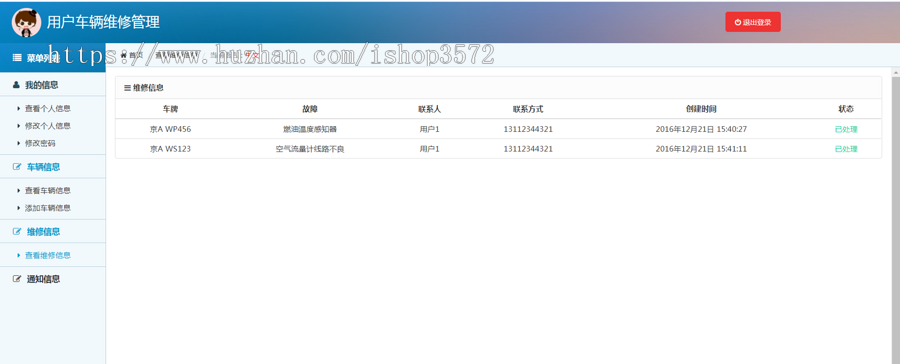Image resolution: width=900 pixels, height=364 pixels.
Task: Click the arrow before 修改密码
Action: [19, 144]
